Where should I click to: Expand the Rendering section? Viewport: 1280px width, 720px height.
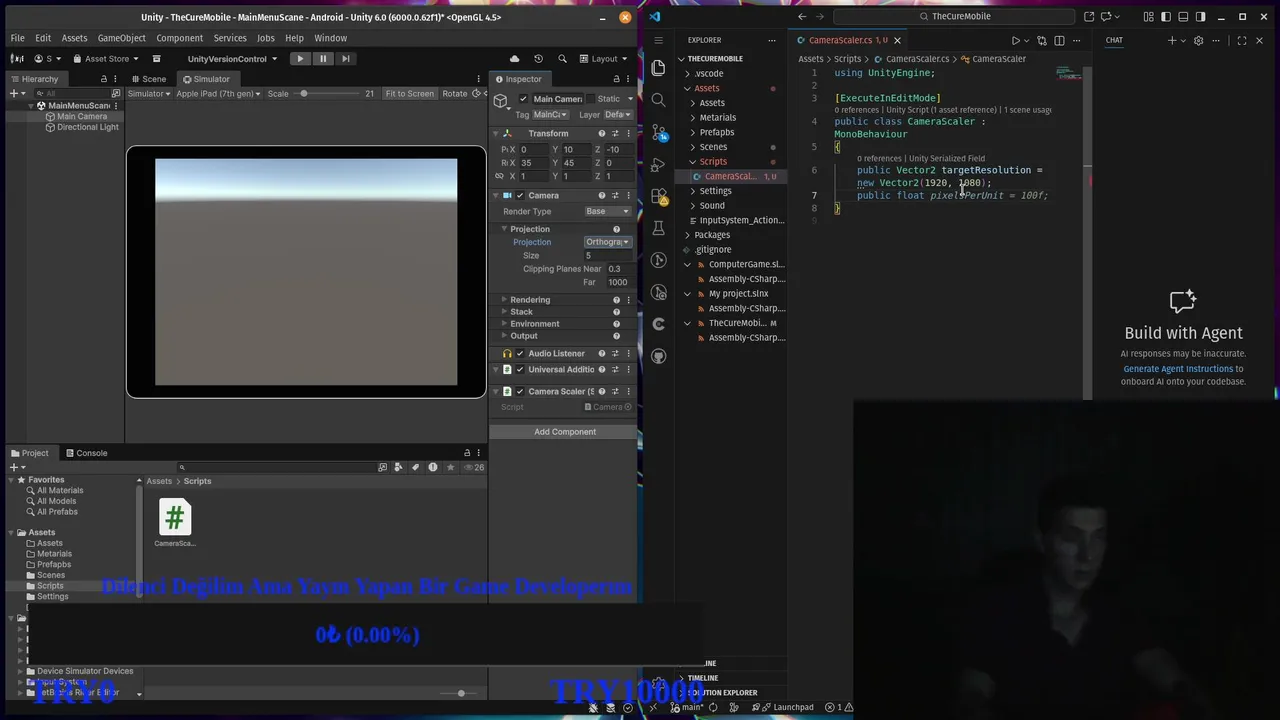[503, 300]
